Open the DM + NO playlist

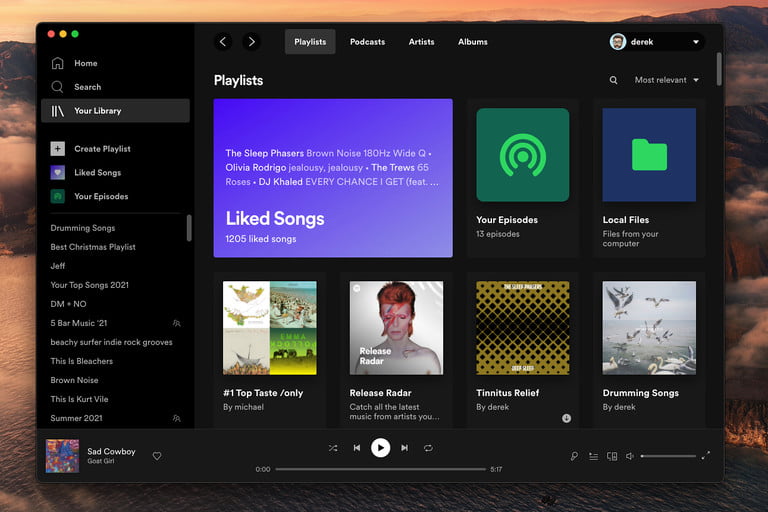pos(69,304)
